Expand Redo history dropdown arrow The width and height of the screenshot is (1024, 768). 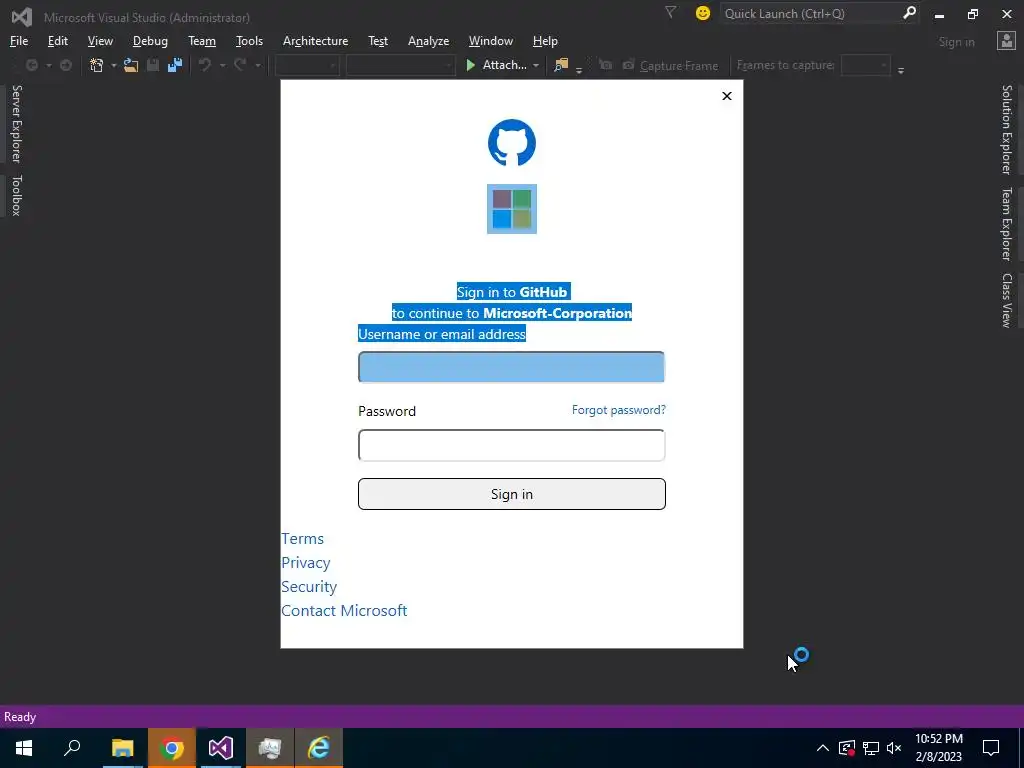click(x=257, y=66)
